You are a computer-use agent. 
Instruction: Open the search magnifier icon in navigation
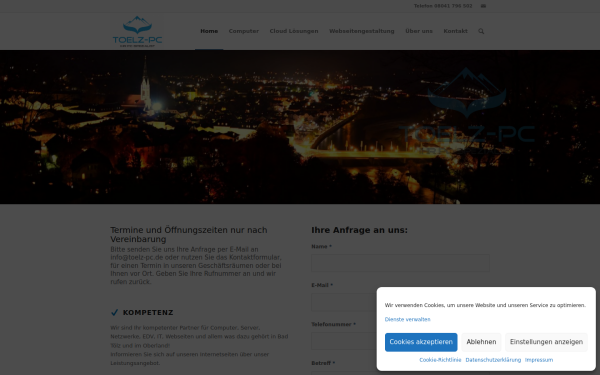tap(481, 31)
